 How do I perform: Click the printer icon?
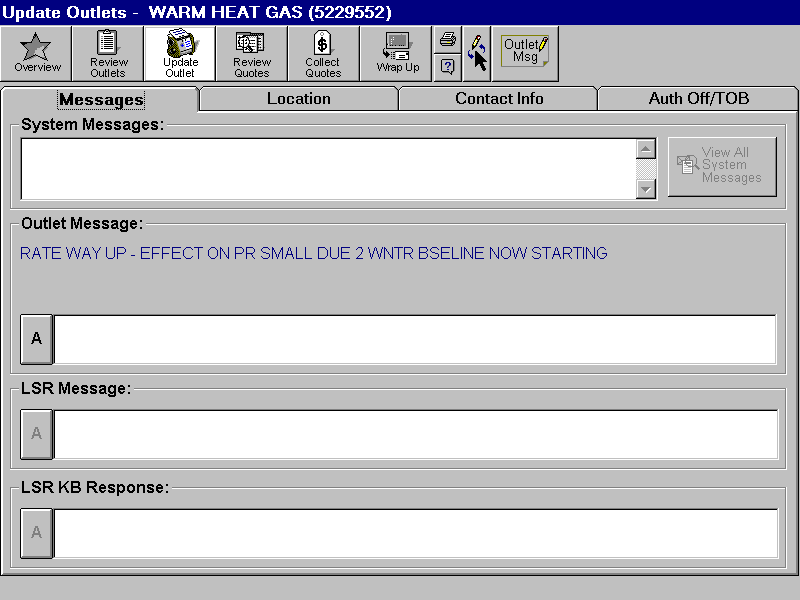(x=447, y=39)
